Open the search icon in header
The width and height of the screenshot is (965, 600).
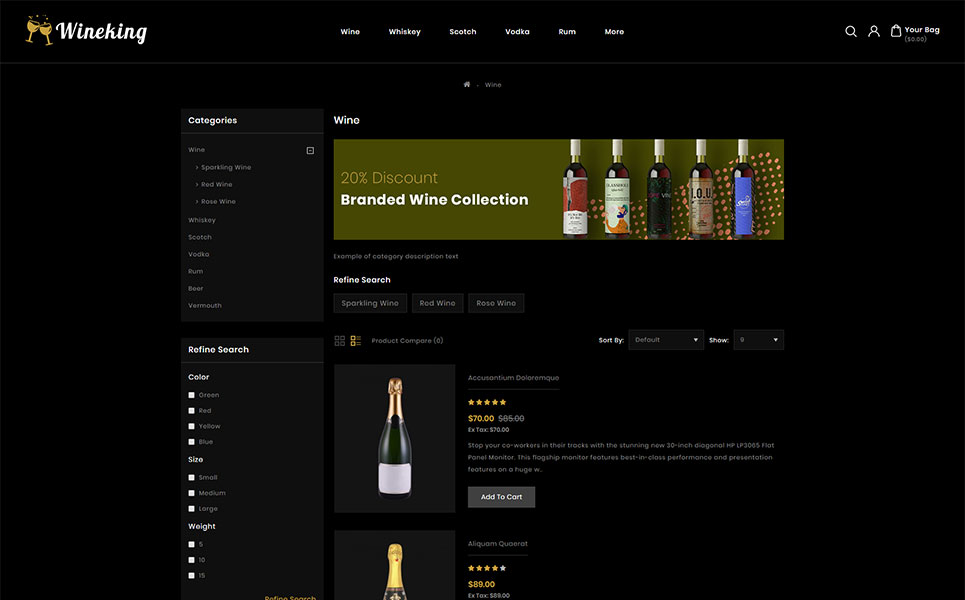tap(851, 31)
